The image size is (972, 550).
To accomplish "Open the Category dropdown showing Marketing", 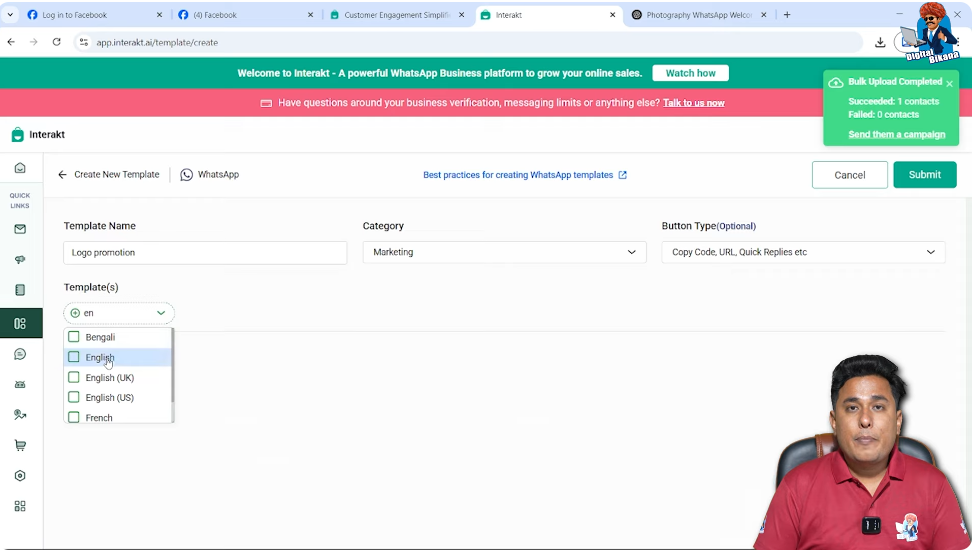I will pos(504,252).
